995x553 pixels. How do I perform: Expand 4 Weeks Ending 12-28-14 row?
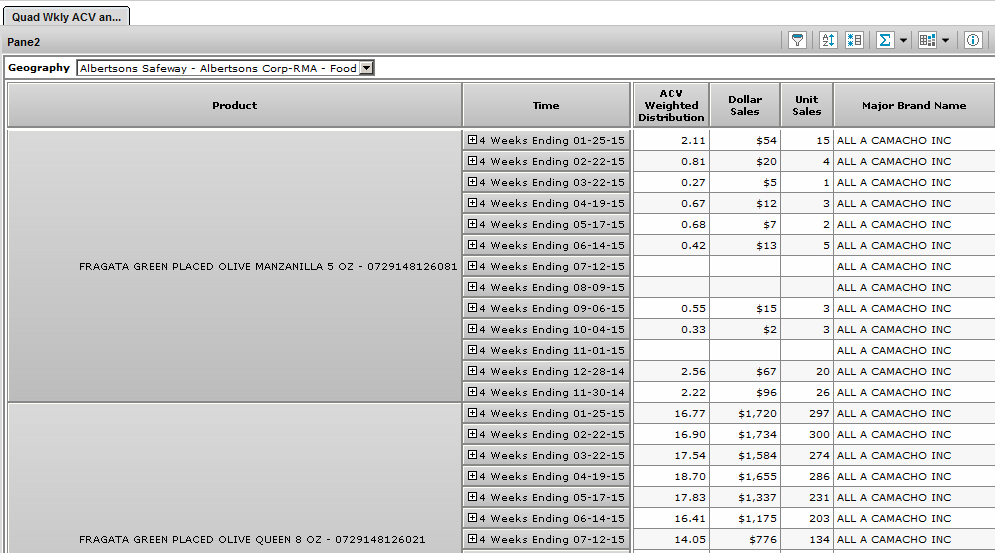tap(472, 371)
